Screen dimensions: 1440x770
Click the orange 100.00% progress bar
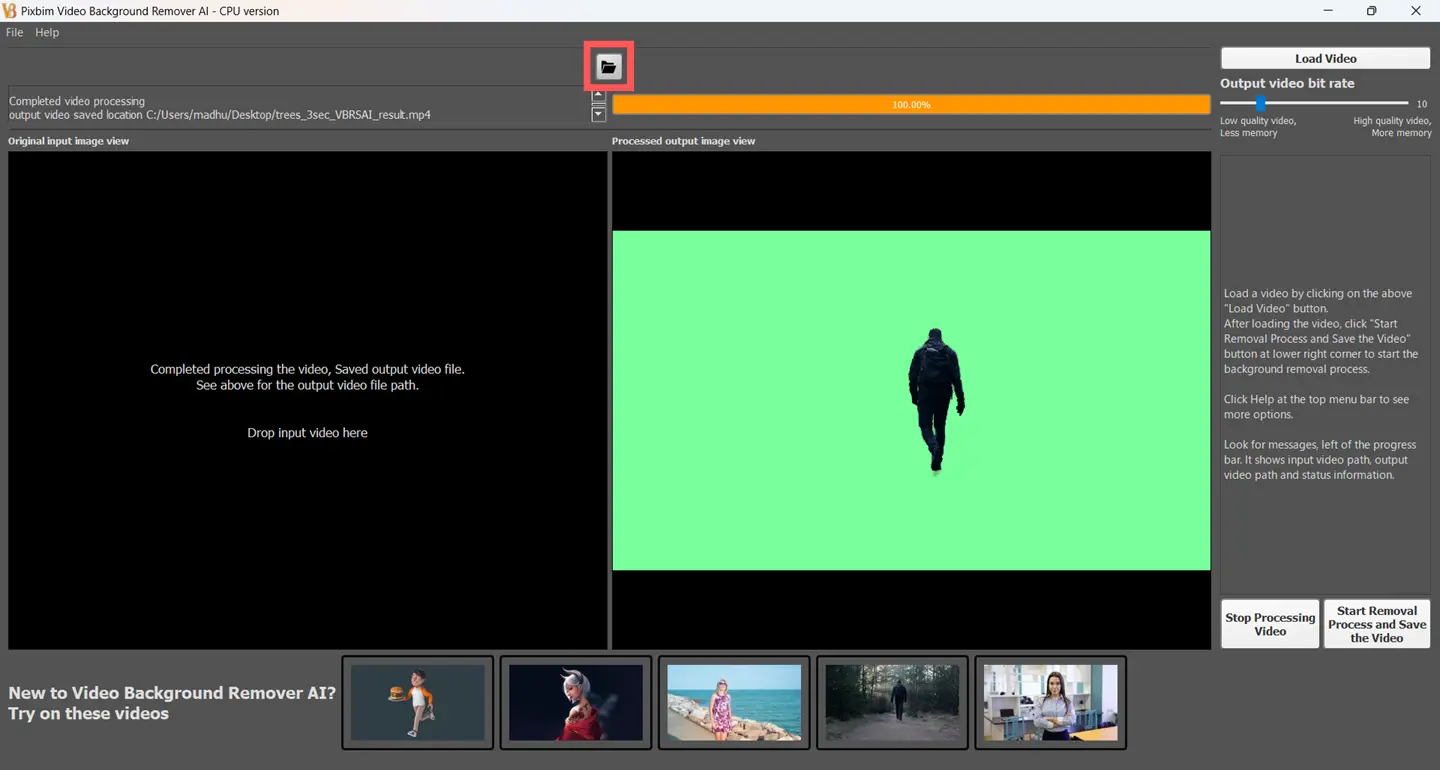point(911,104)
